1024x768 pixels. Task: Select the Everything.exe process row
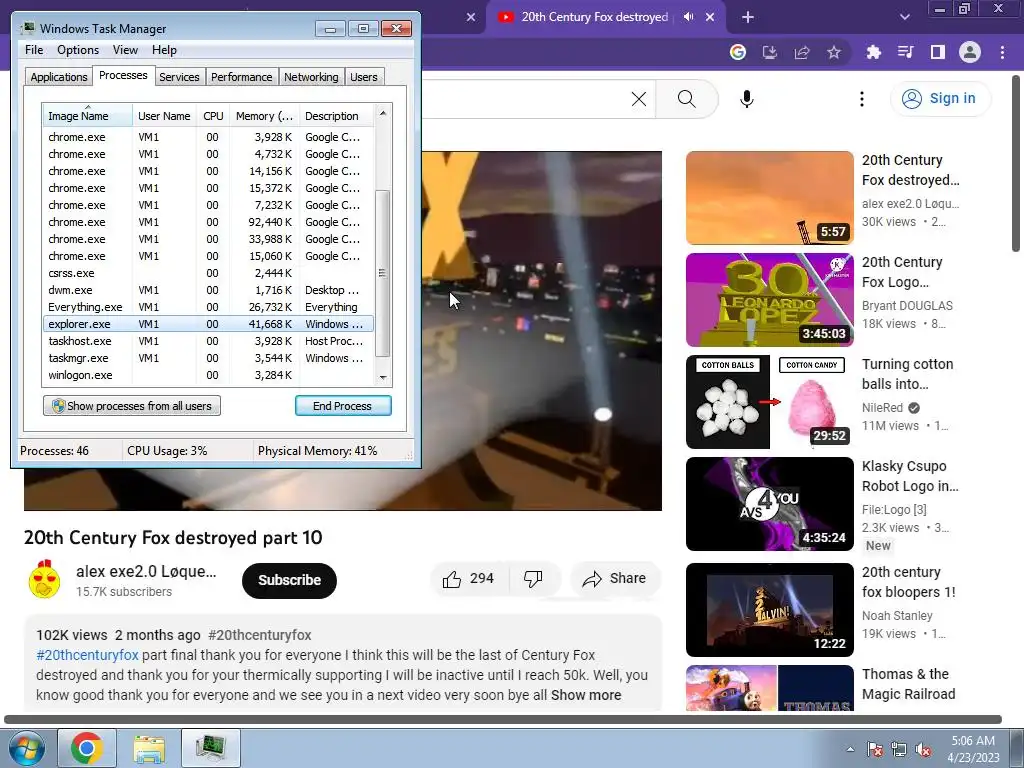click(x=208, y=307)
